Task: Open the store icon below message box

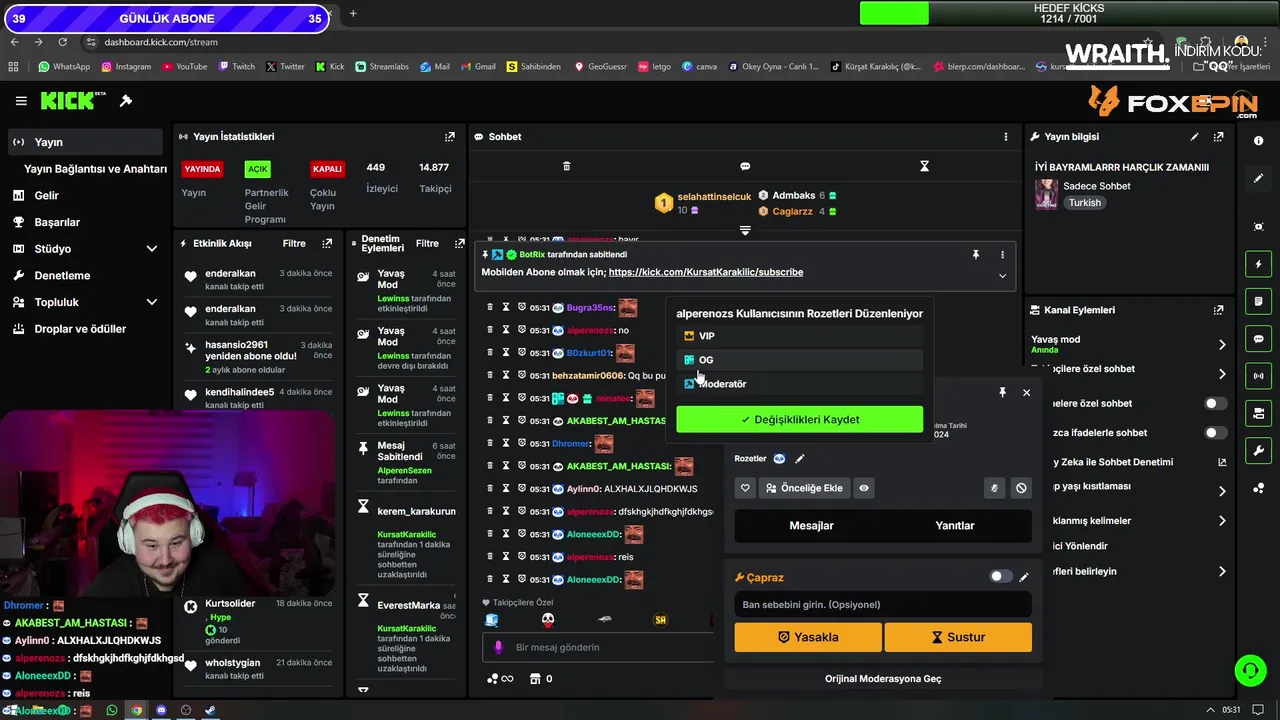Action: [535, 679]
